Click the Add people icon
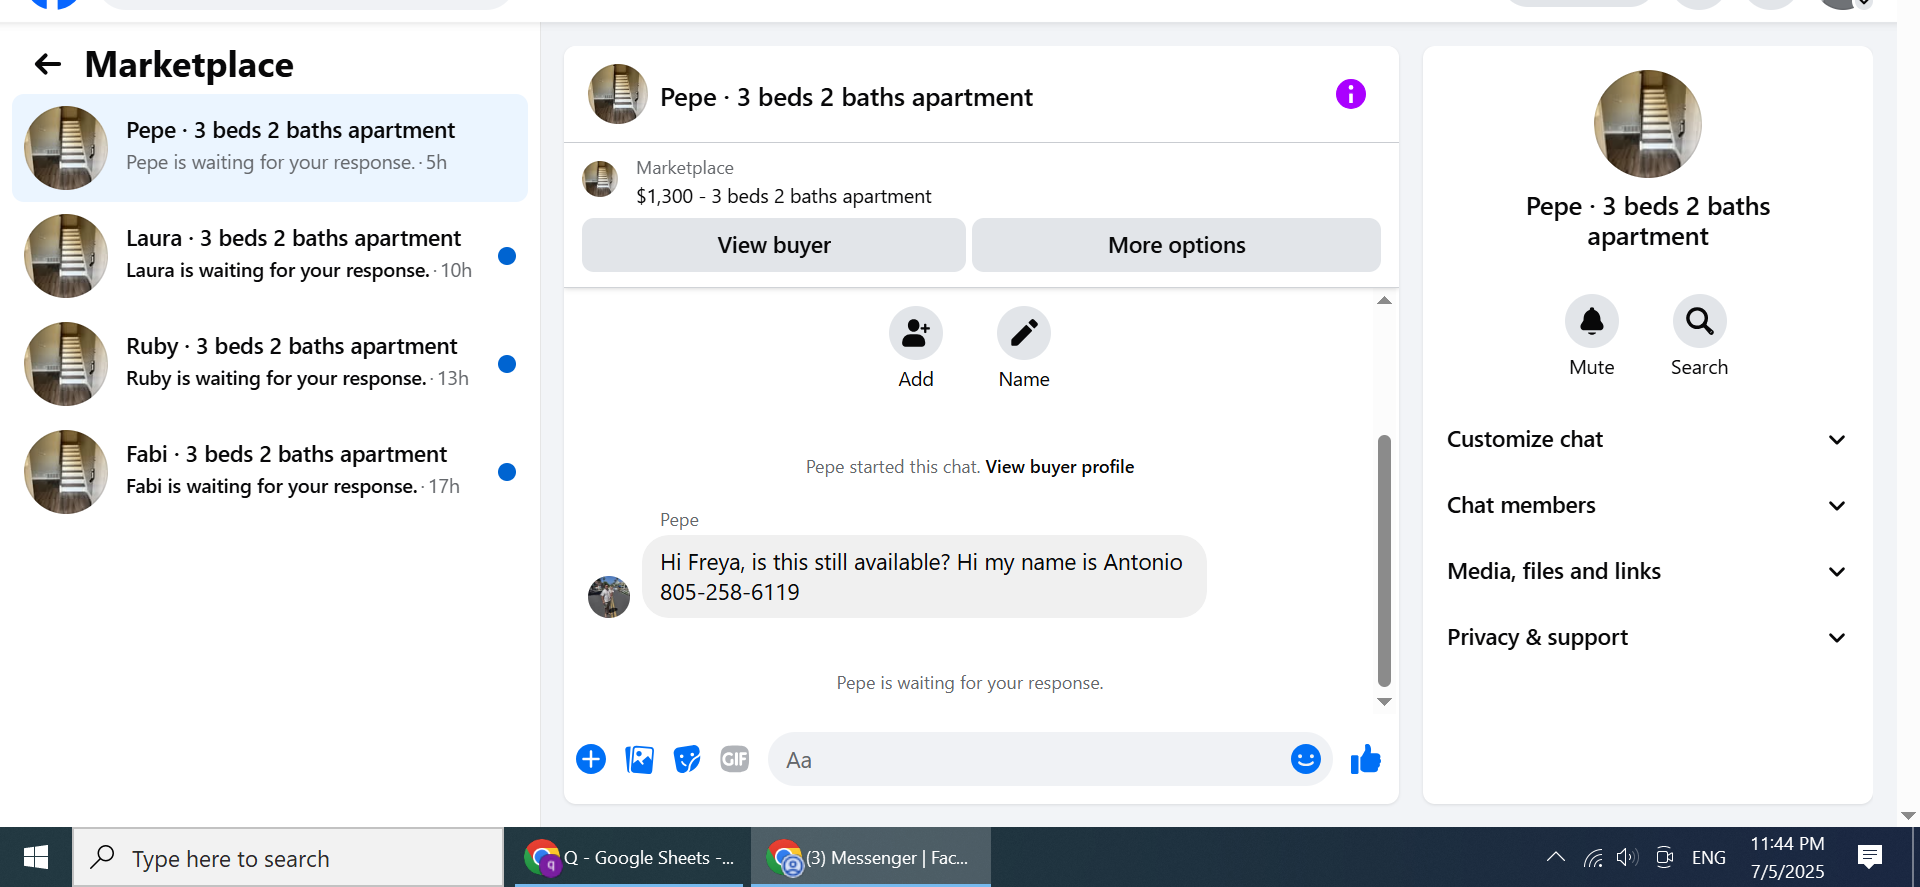Screen dimensions: 1920x887 tap(915, 333)
